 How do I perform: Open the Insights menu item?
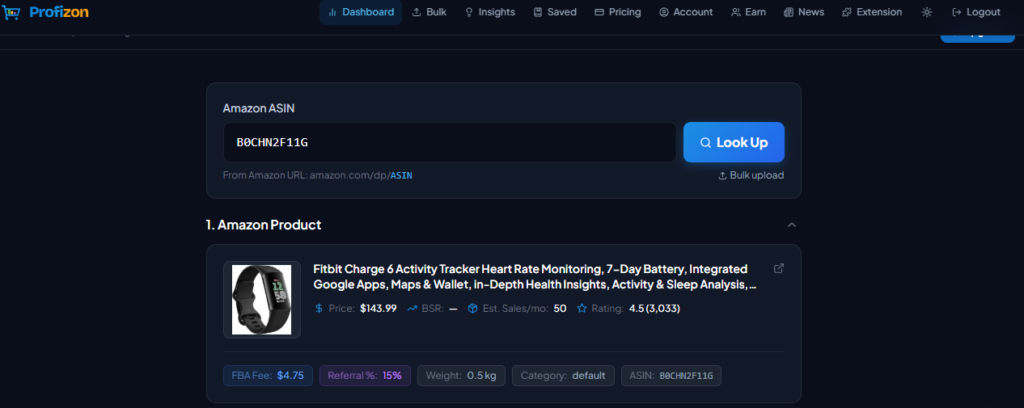490,12
